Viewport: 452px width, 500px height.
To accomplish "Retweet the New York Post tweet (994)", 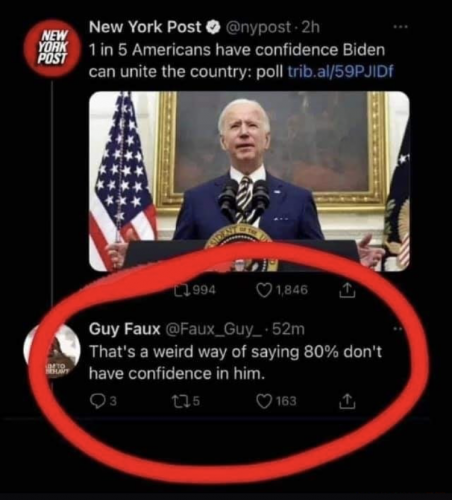I will click(195, 290).
